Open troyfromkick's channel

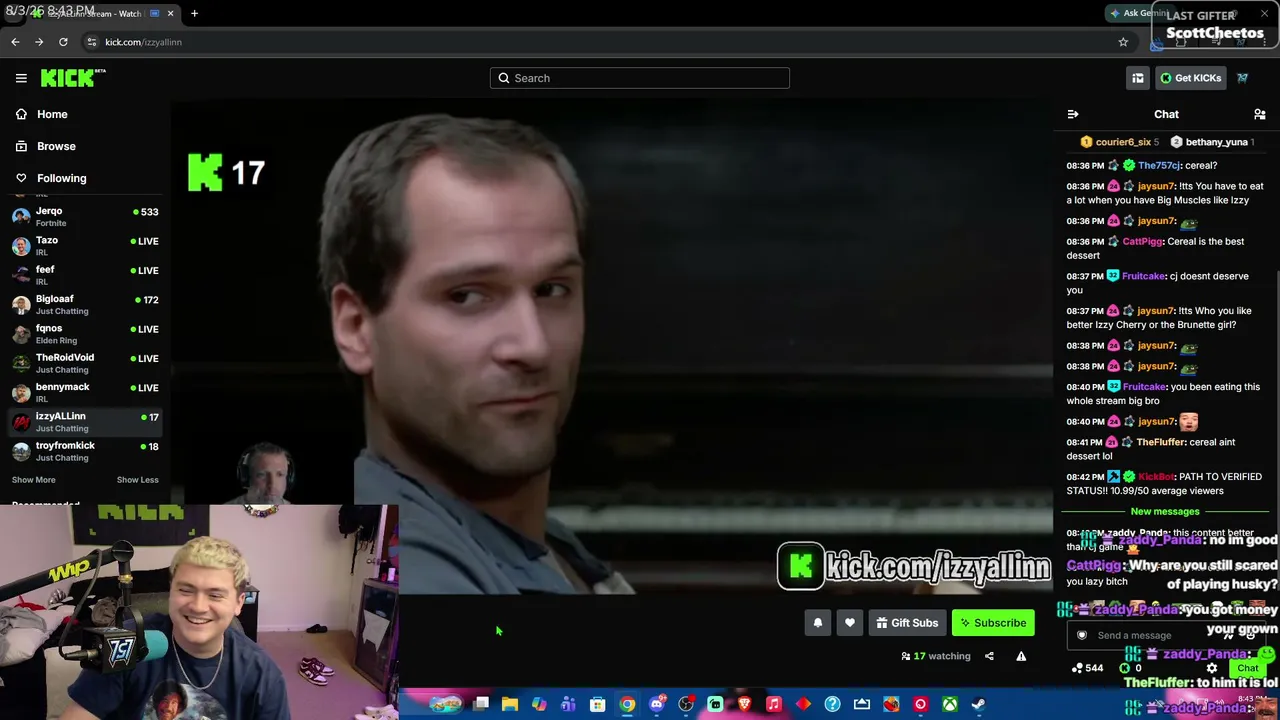[x=85, y=450]
